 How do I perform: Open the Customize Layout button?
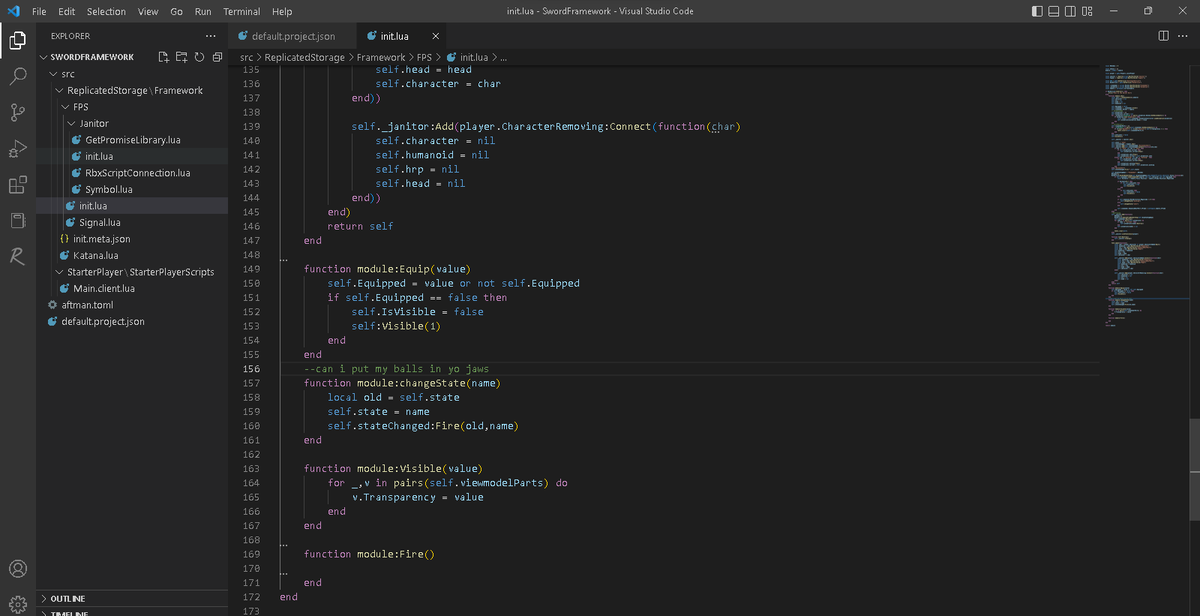click(1087, 11)
